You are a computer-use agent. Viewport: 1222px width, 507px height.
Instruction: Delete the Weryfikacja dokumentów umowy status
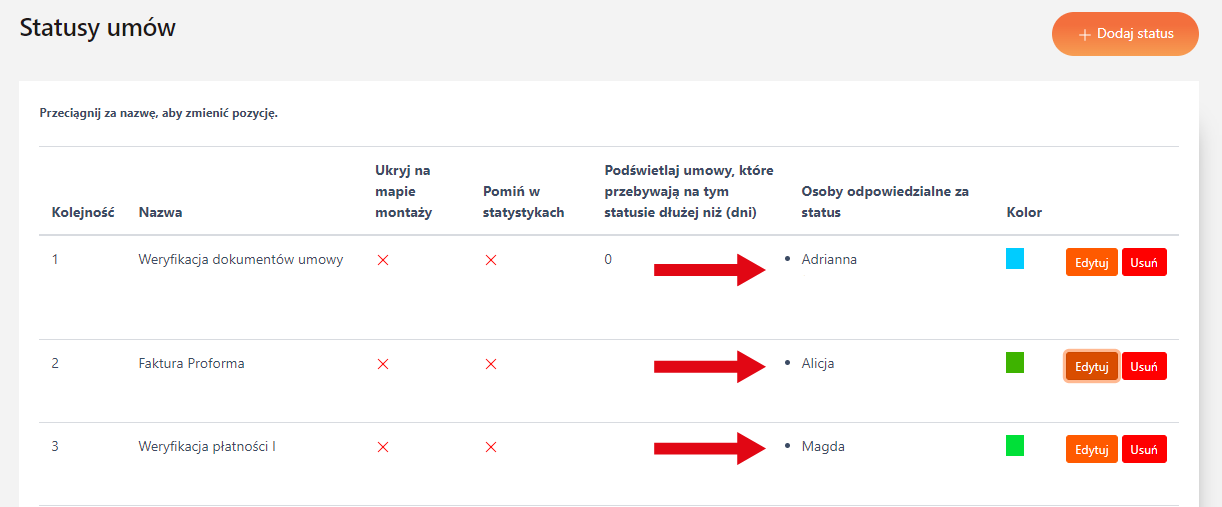(x=1144, y=262)
